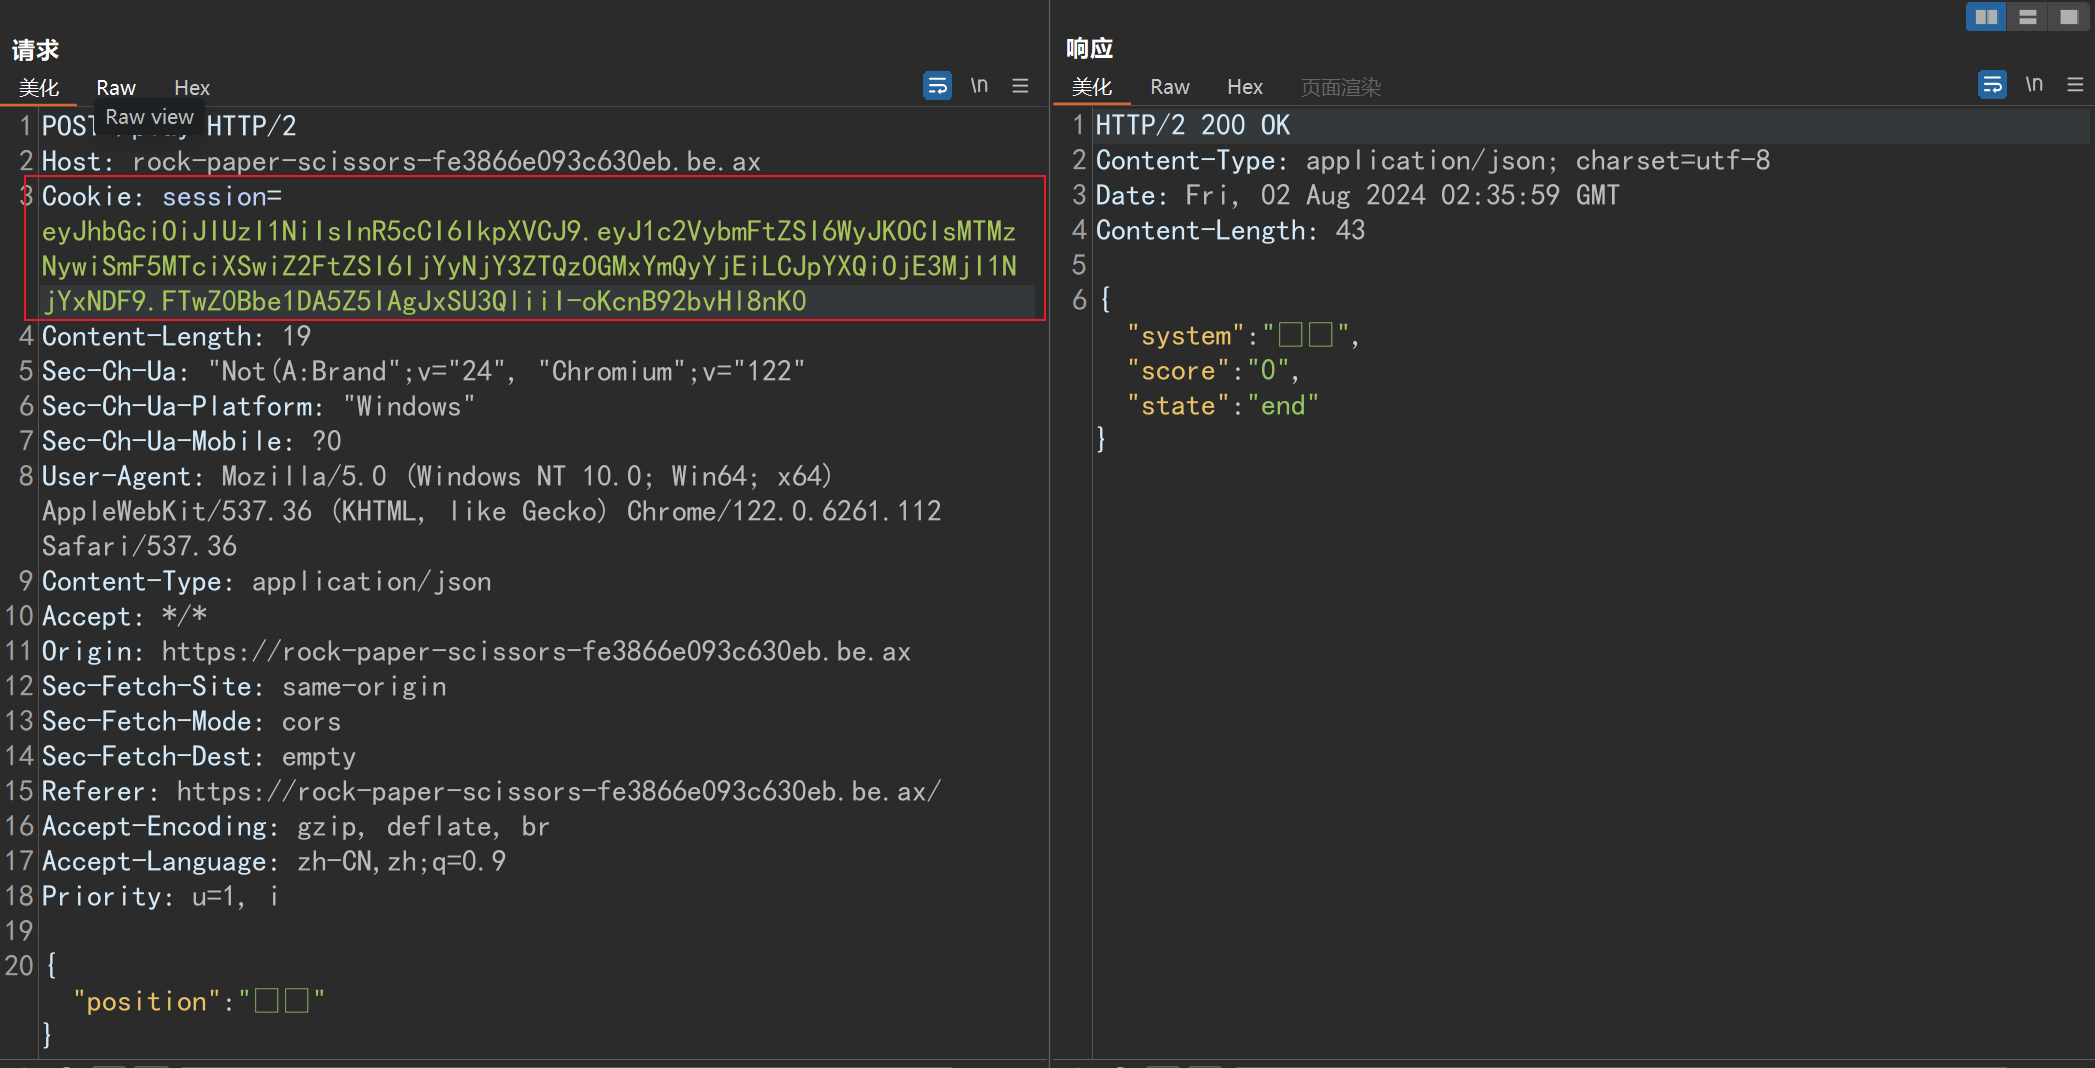Click the User-Agent header line
The width and height of the screenshot is (2095, 1068).
[437, 476]
